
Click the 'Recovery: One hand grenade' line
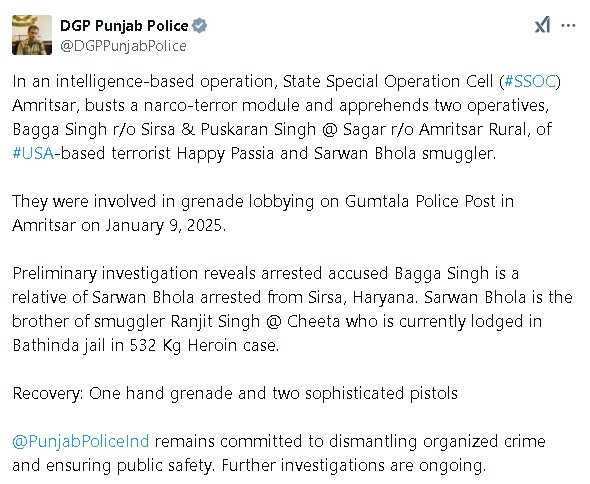coord(235,393)
